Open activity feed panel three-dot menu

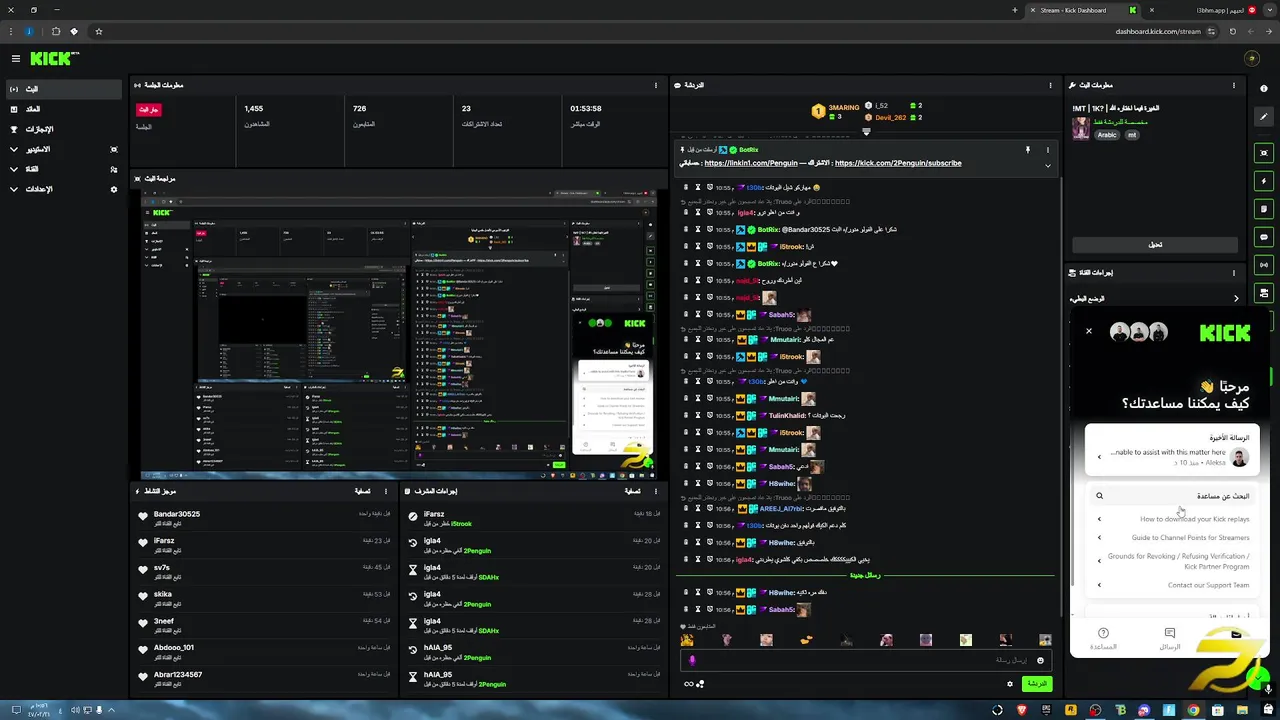(x=386, y=491)
